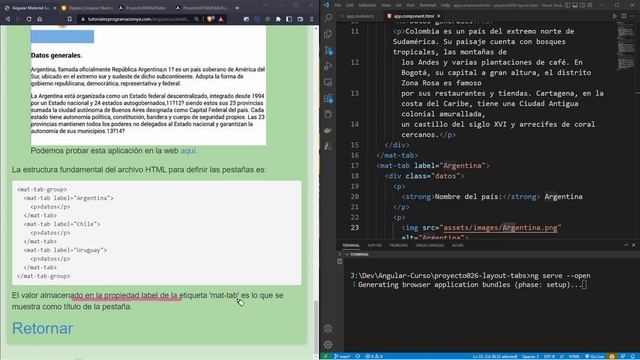The height and width of the screenshot is (360, 640).
Task: Open the Accounts icon in VS Code
Action: pyautogui.click(x=328, y=329)
